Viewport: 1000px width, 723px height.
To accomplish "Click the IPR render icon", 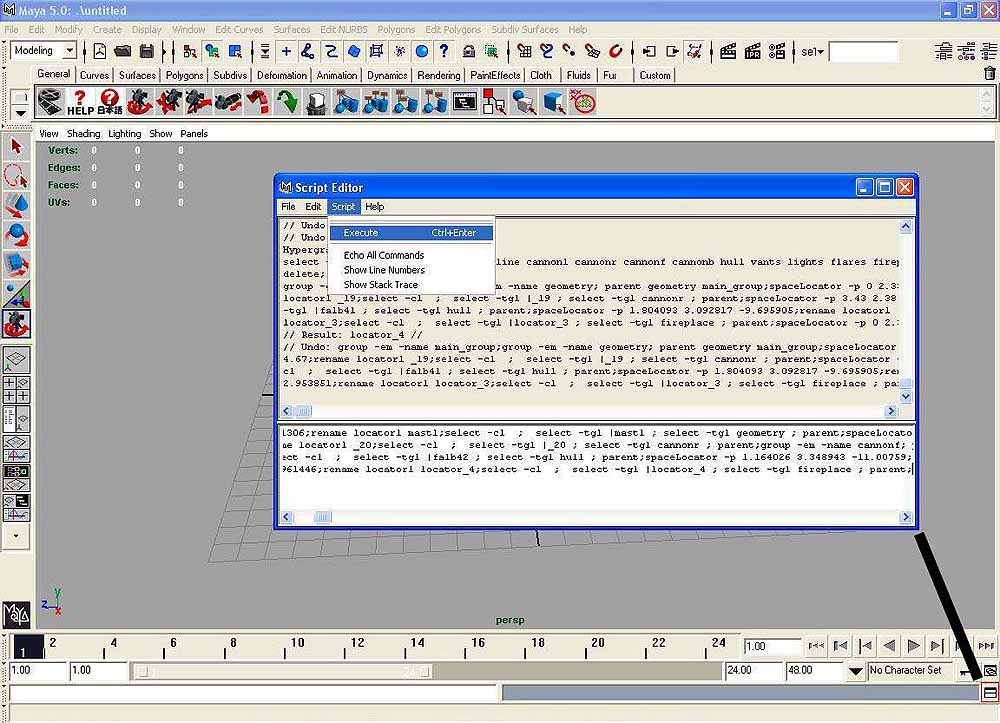I will pos(753,52).
